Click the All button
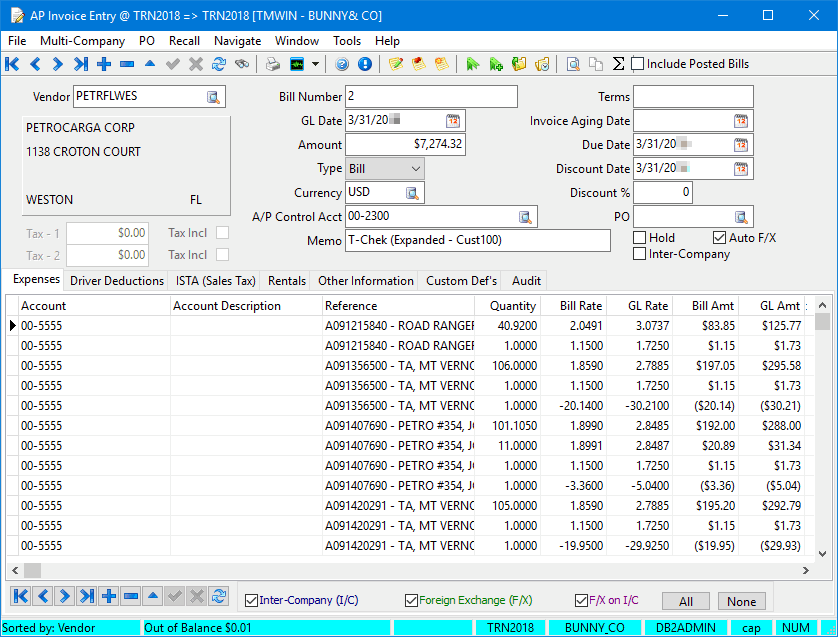The width and height of the screenshot is (838, 637). tap(685, 601)
